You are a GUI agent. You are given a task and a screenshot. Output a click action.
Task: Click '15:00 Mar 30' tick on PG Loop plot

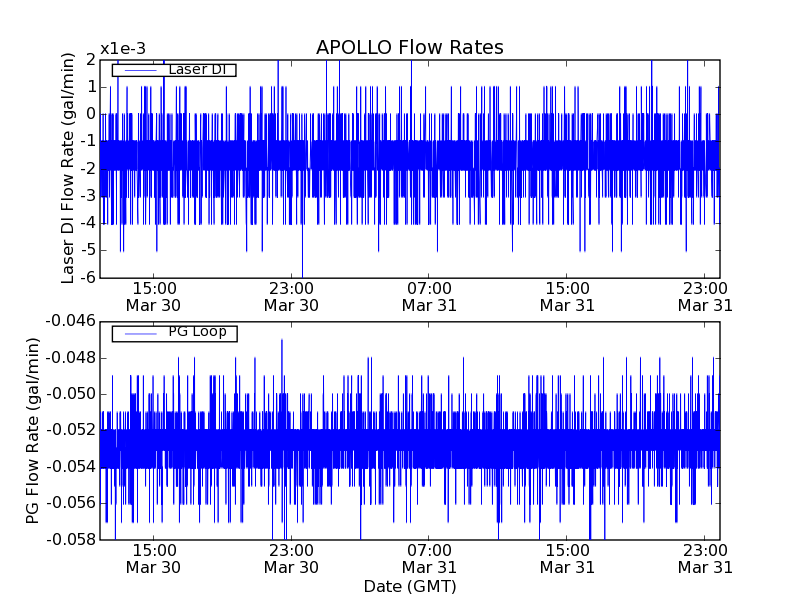153,558
